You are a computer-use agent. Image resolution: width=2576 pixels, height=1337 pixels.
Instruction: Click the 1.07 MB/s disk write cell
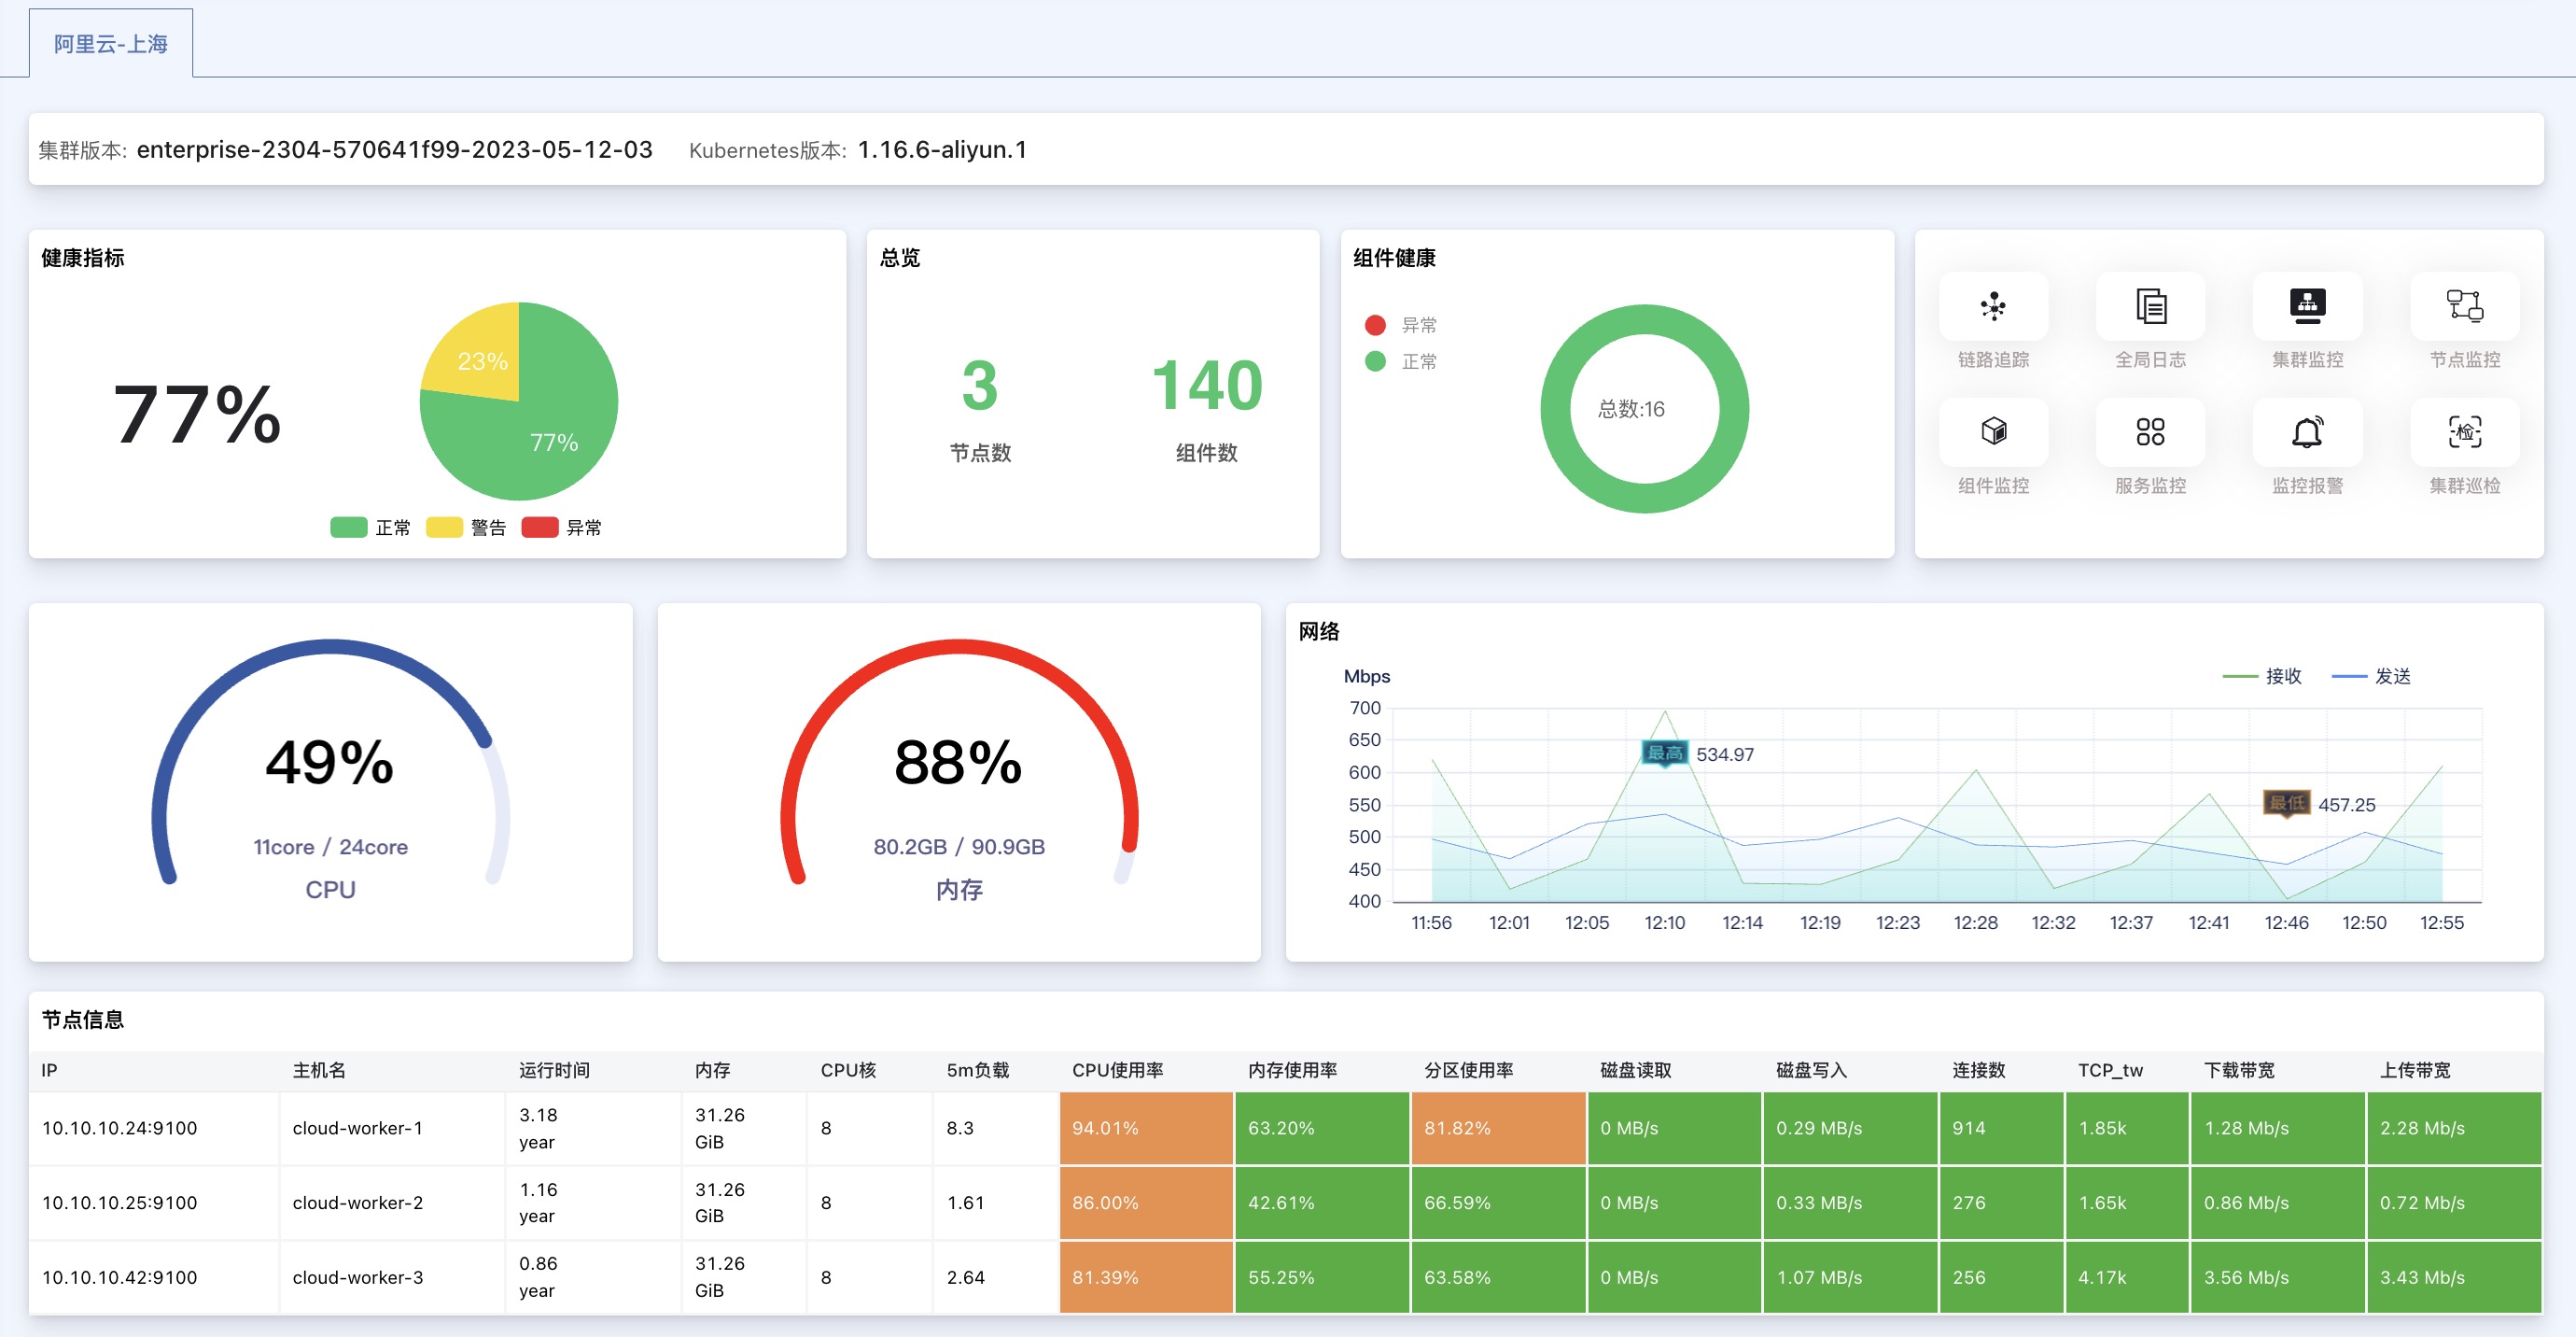pos(1850,1277)
